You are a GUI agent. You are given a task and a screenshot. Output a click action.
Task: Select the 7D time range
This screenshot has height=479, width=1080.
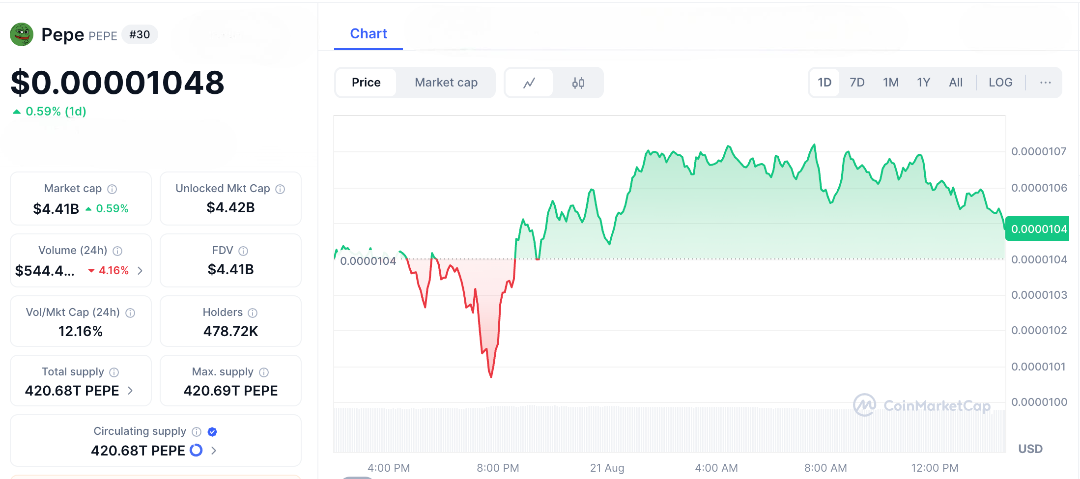857,83
